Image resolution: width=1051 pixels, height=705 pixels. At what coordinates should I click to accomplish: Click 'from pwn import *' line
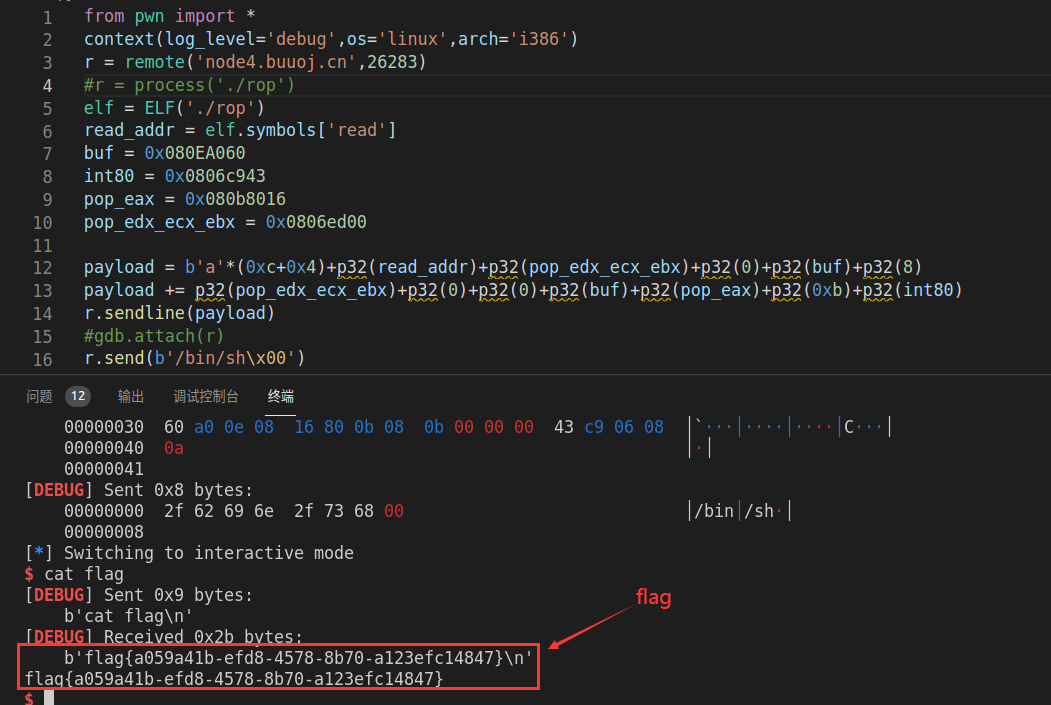pyautogui.click(x=169, y=16)
